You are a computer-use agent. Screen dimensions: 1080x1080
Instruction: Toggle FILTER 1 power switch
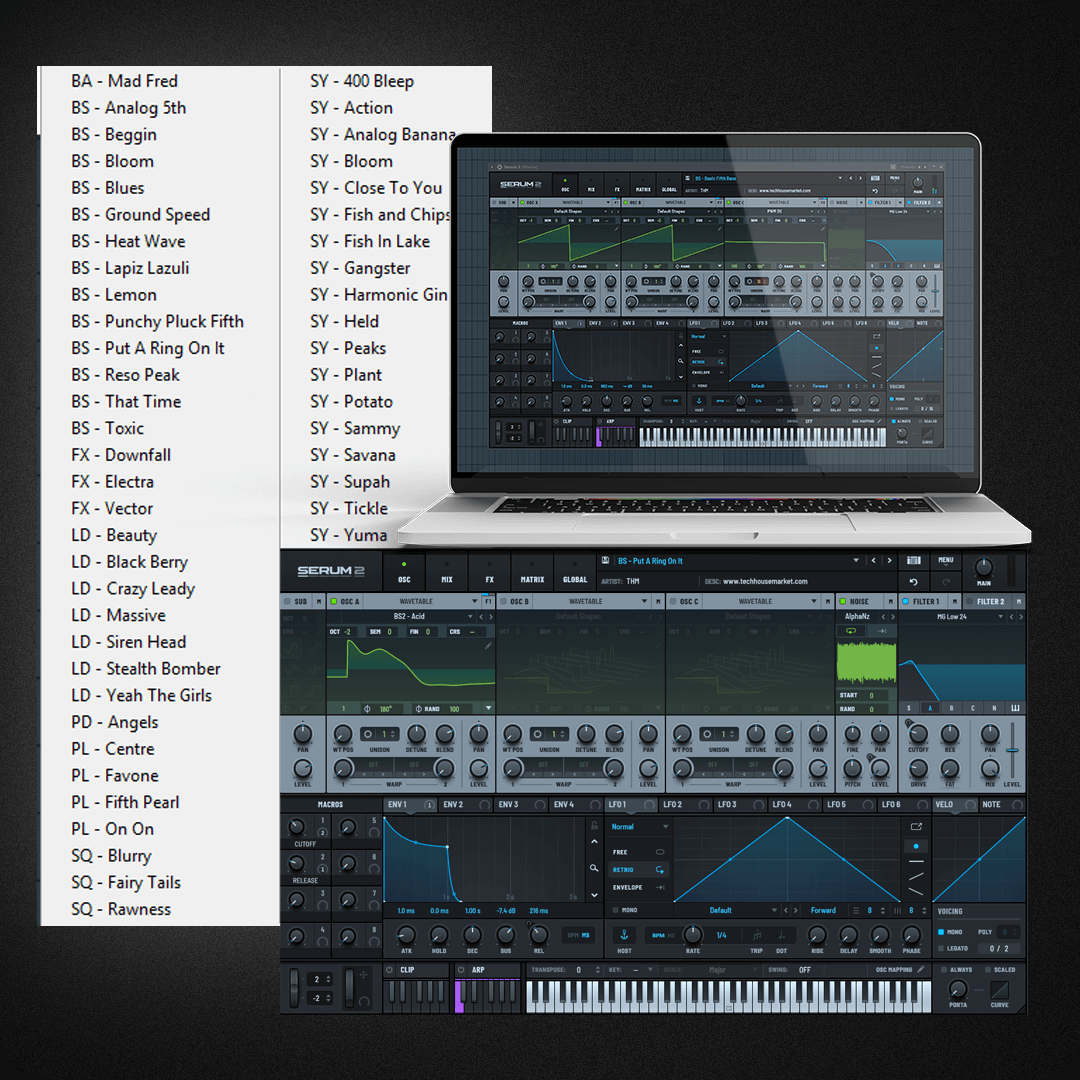[906, 601]
